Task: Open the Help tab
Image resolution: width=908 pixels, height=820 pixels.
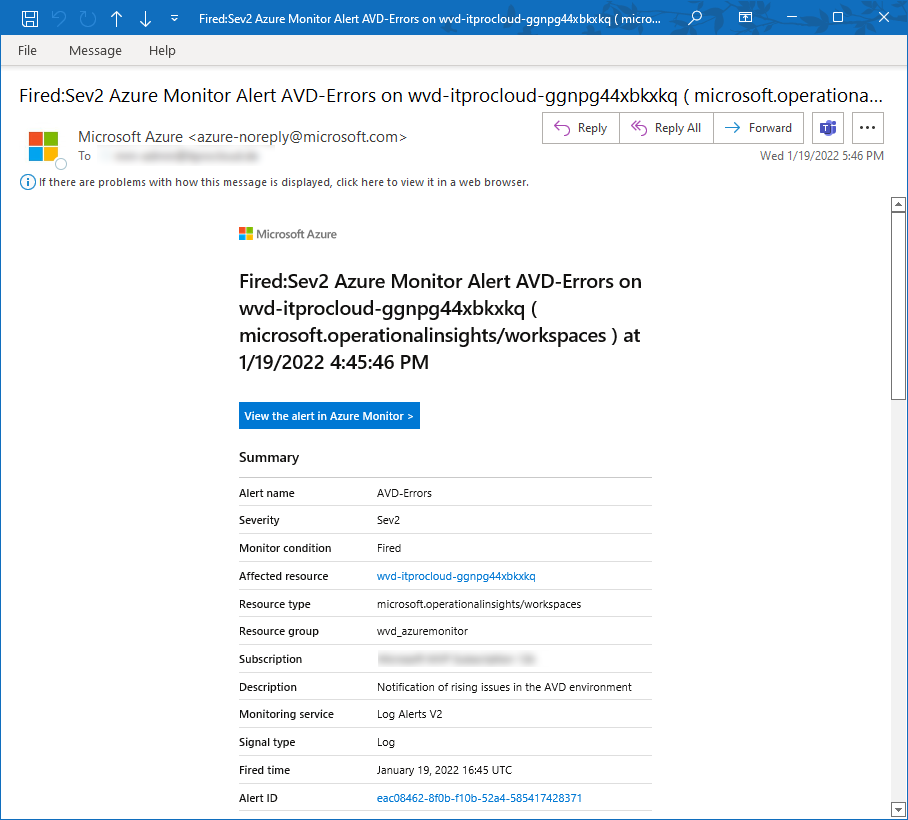Action: tap(162, 50)
